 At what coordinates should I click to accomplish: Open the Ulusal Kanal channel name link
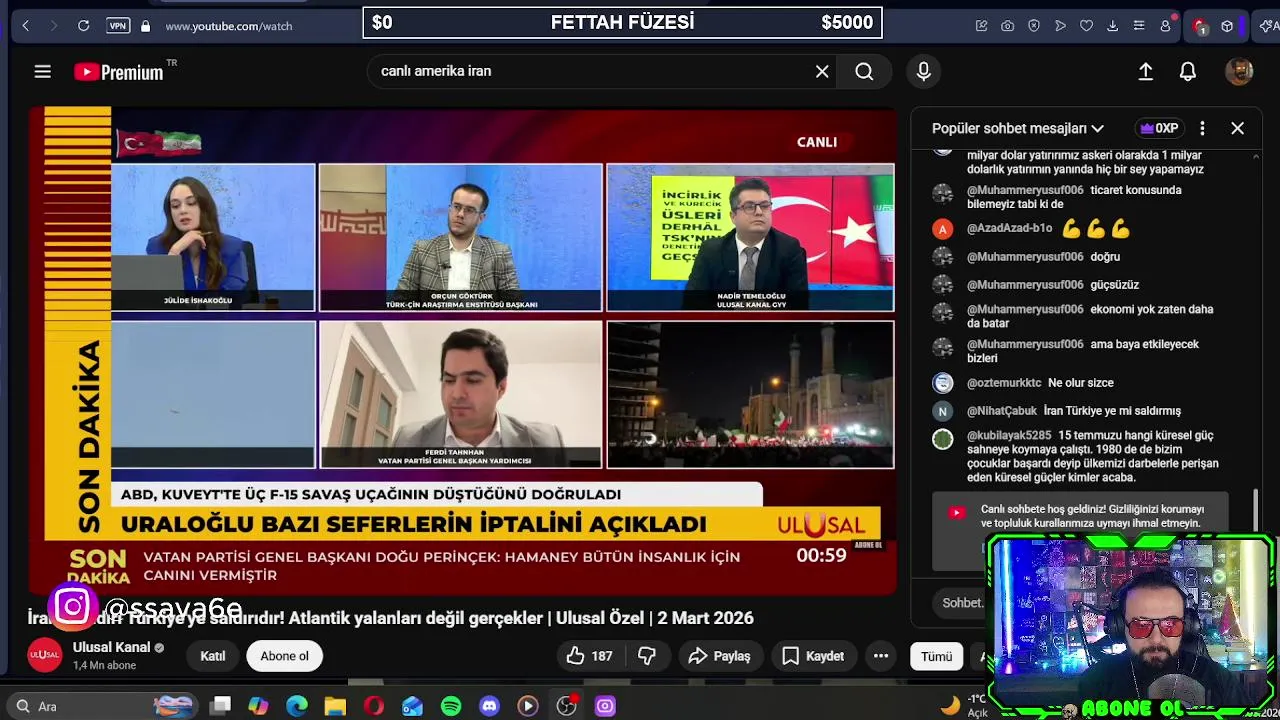111,647
